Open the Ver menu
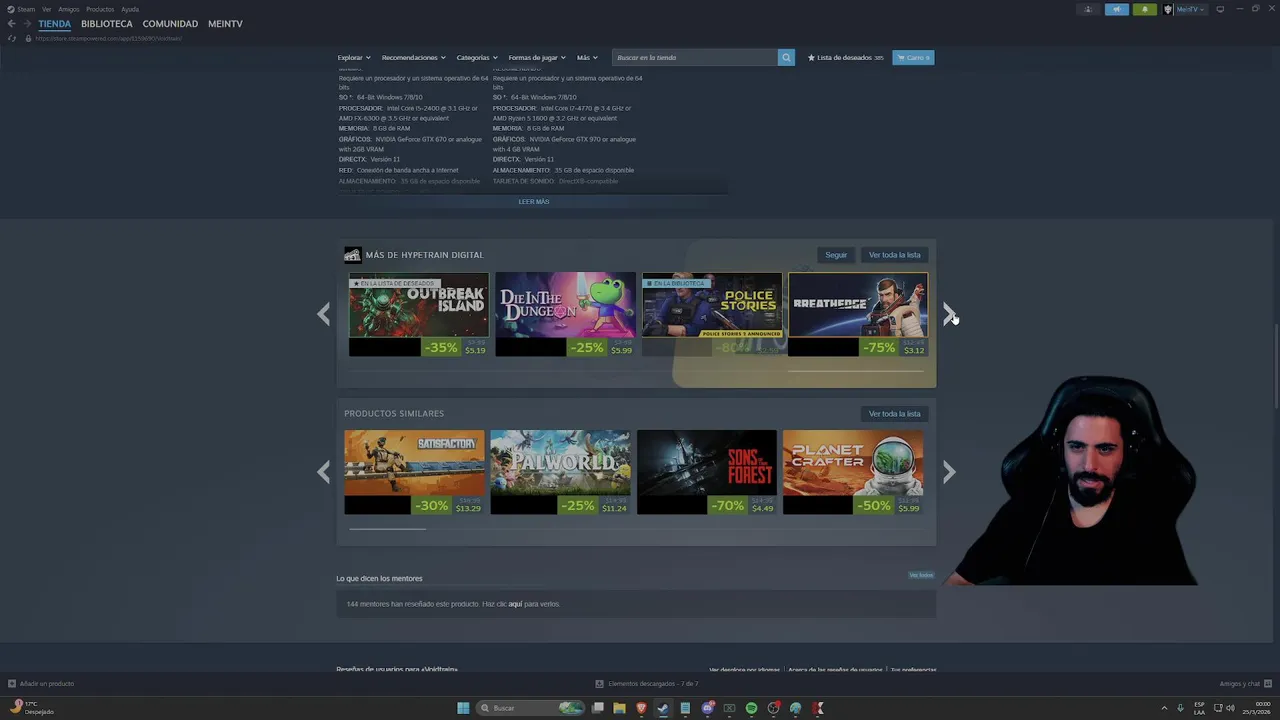1280x720 pixels. pos(46,9)
